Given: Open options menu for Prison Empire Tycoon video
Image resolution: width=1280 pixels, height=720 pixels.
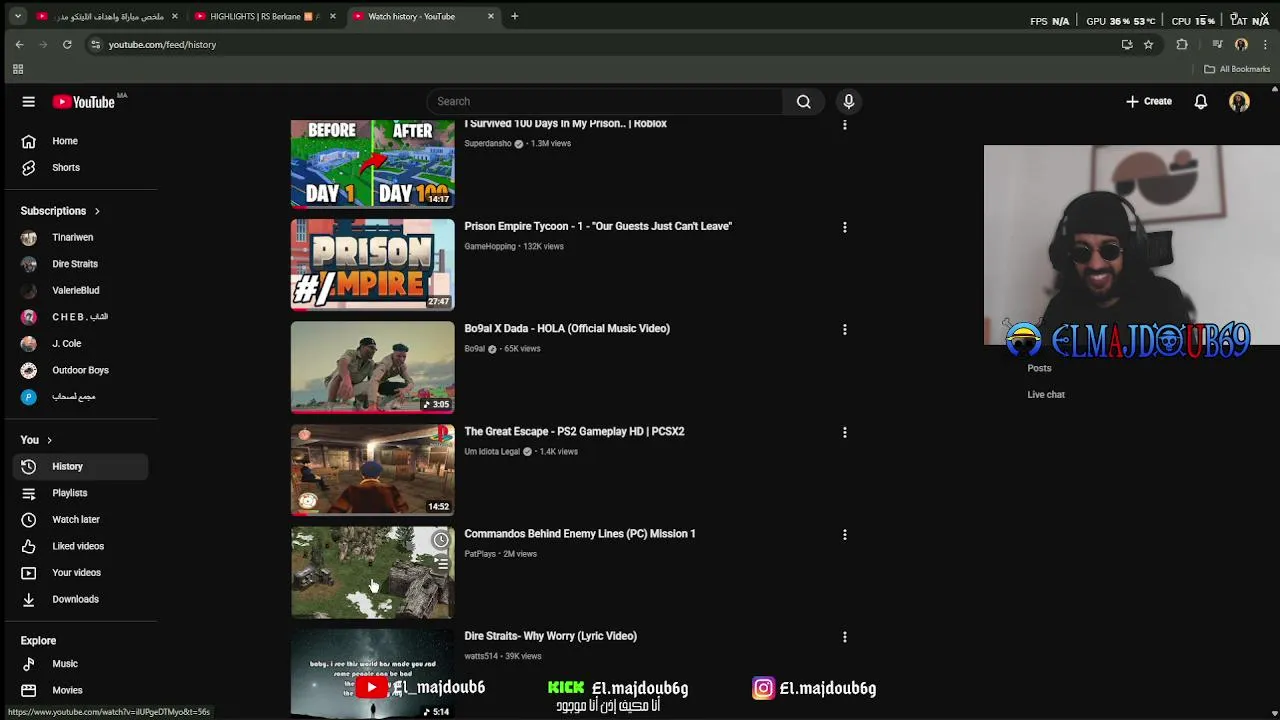Looking at the screenshot, I should 845,227.
